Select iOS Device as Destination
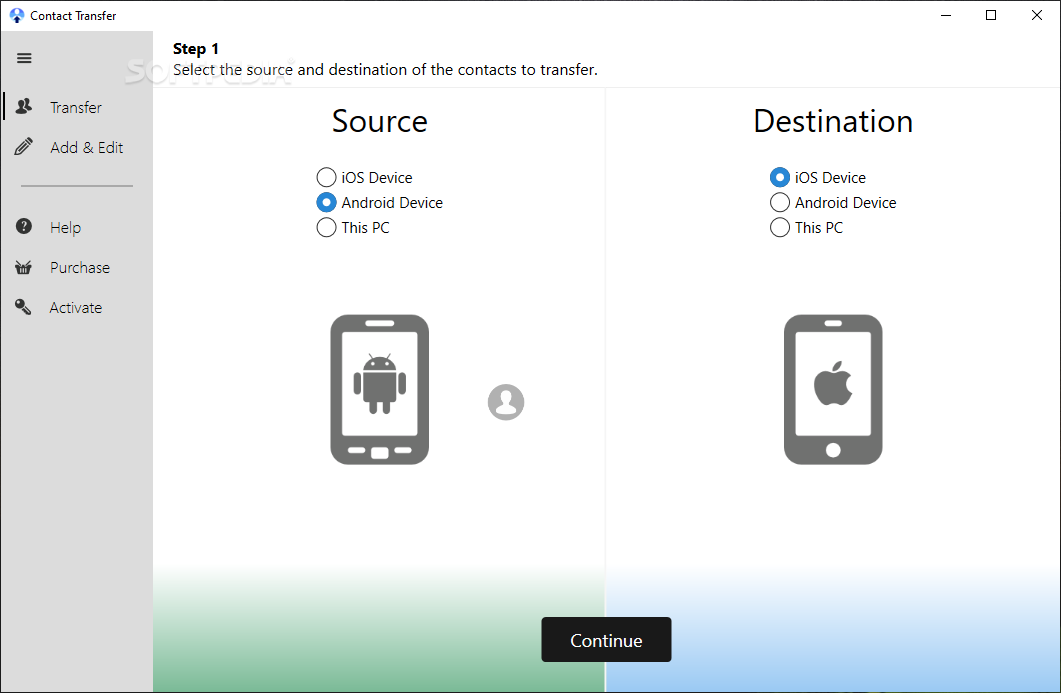The image size is (1061, 693). tap(818, 177)
